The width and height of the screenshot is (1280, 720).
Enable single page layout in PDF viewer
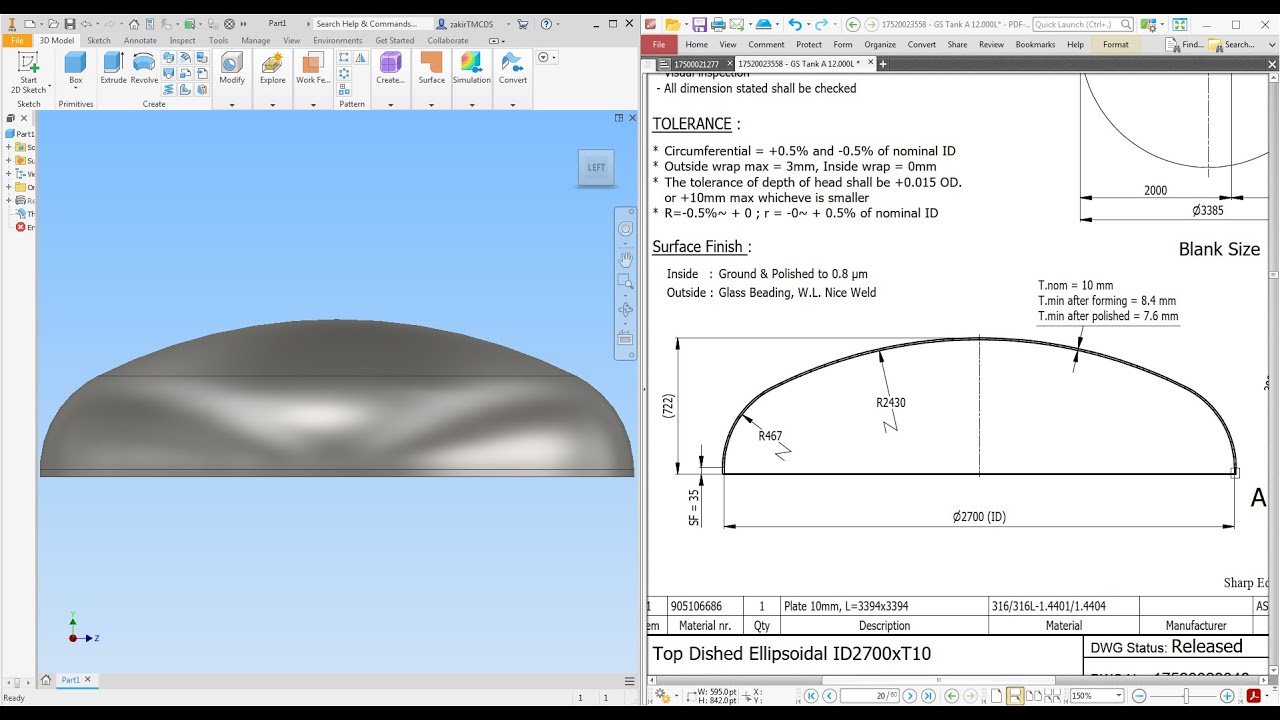tap(997, 696)
